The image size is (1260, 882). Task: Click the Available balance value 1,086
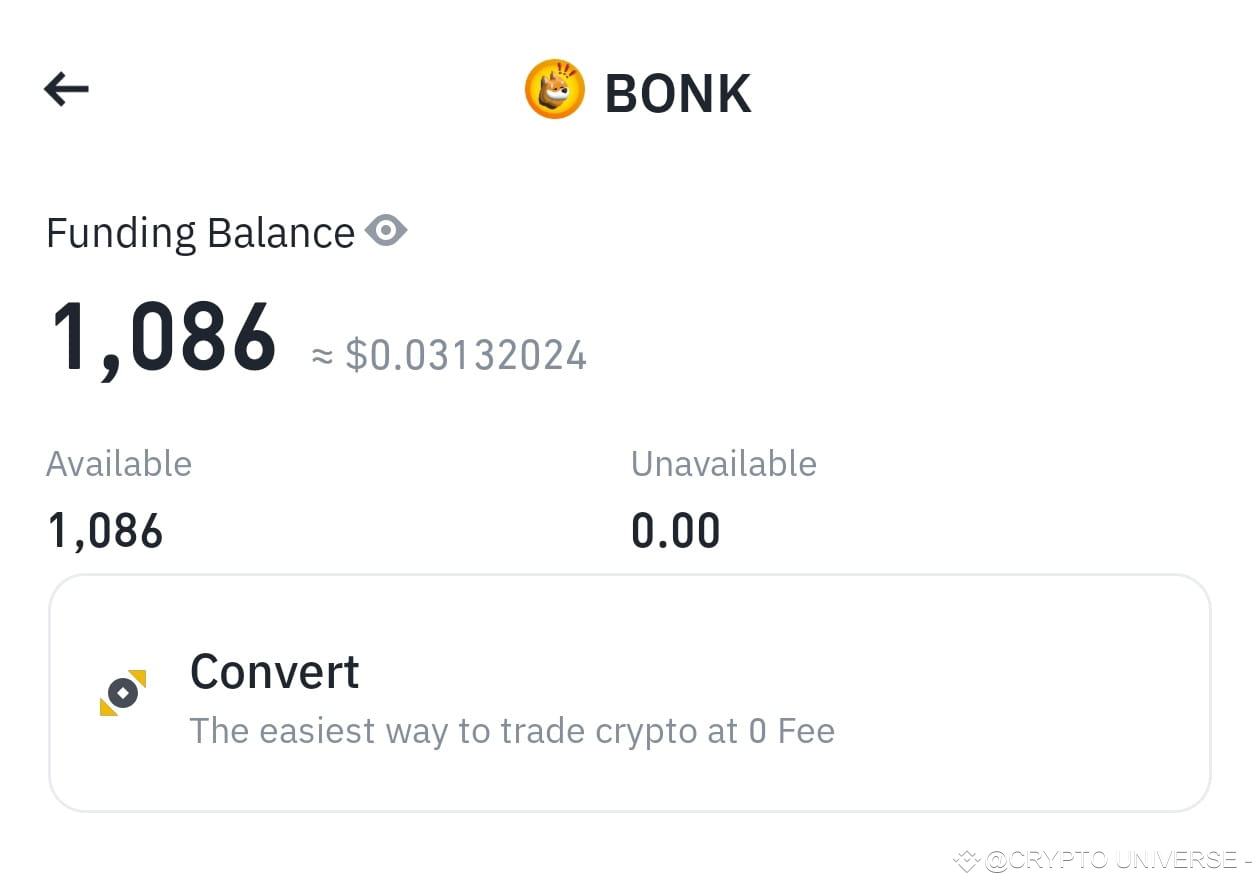click(x=104, y=529)
